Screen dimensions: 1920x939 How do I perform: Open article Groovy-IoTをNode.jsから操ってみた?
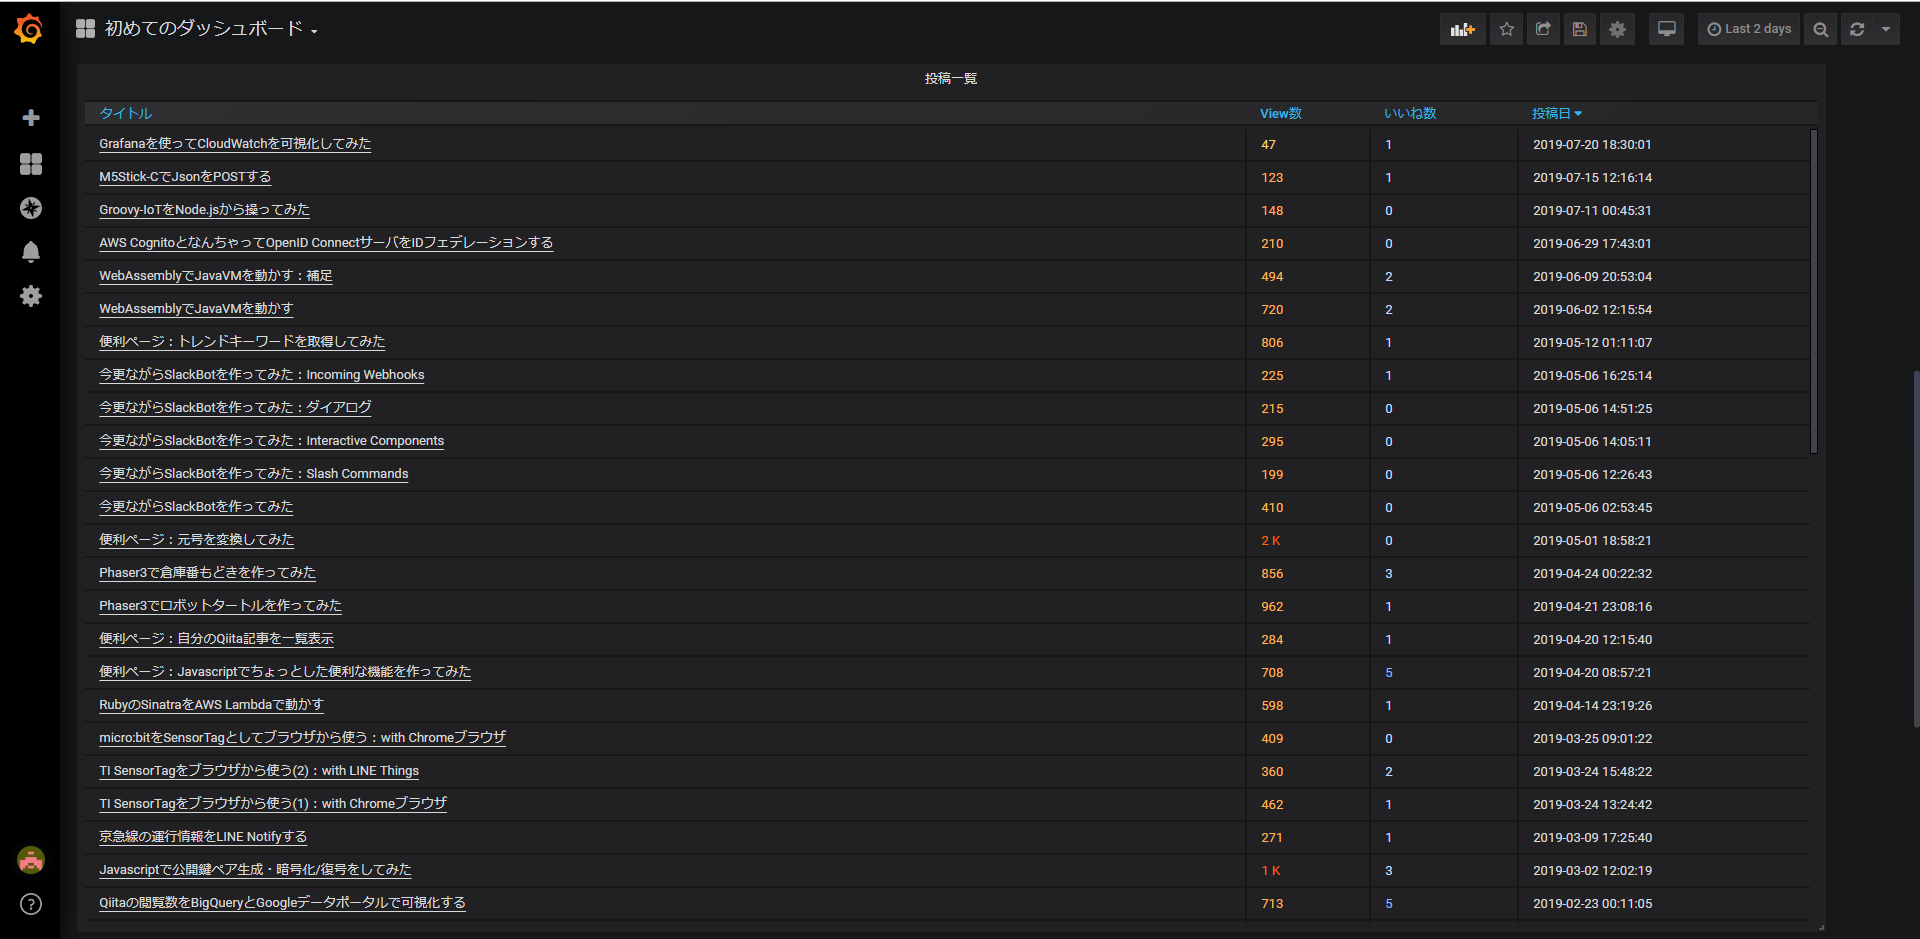pyautogui.click(x=204, y=210)
